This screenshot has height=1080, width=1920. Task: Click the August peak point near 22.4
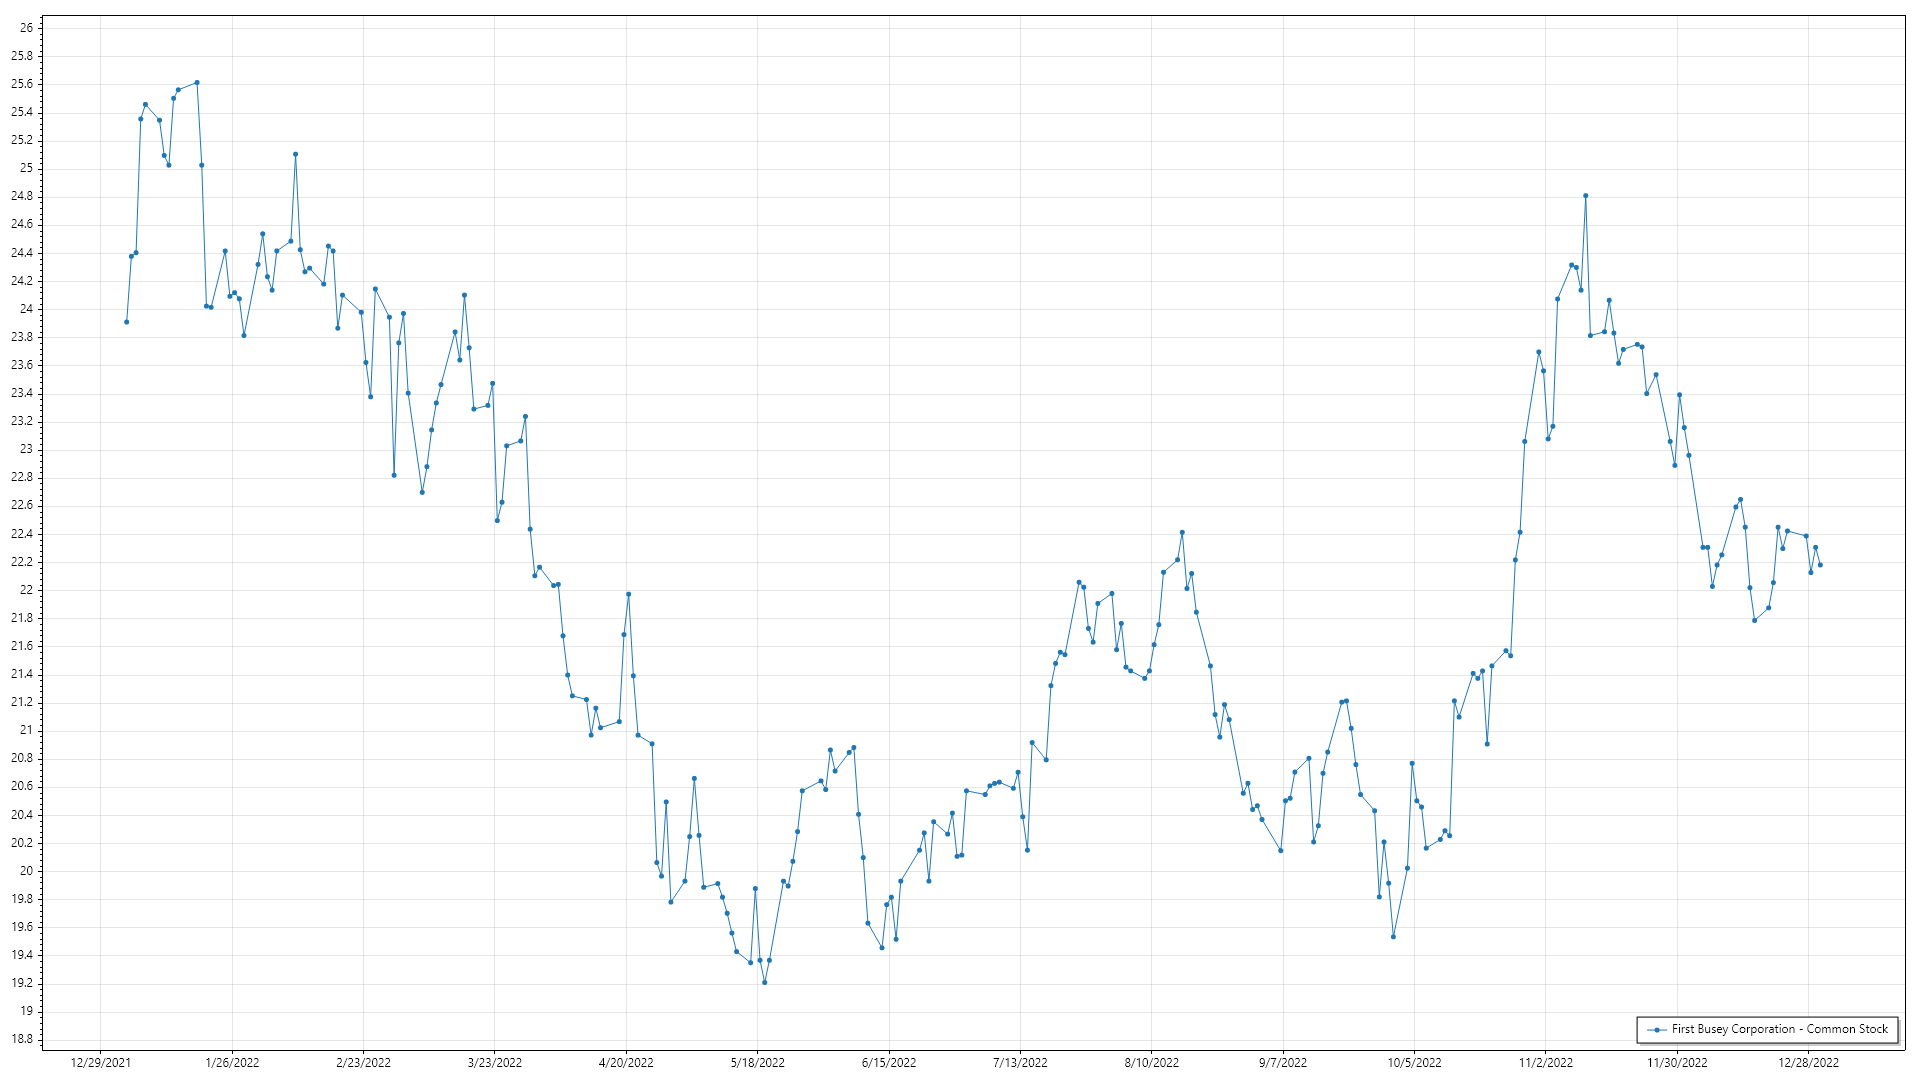click(1182, 533)
